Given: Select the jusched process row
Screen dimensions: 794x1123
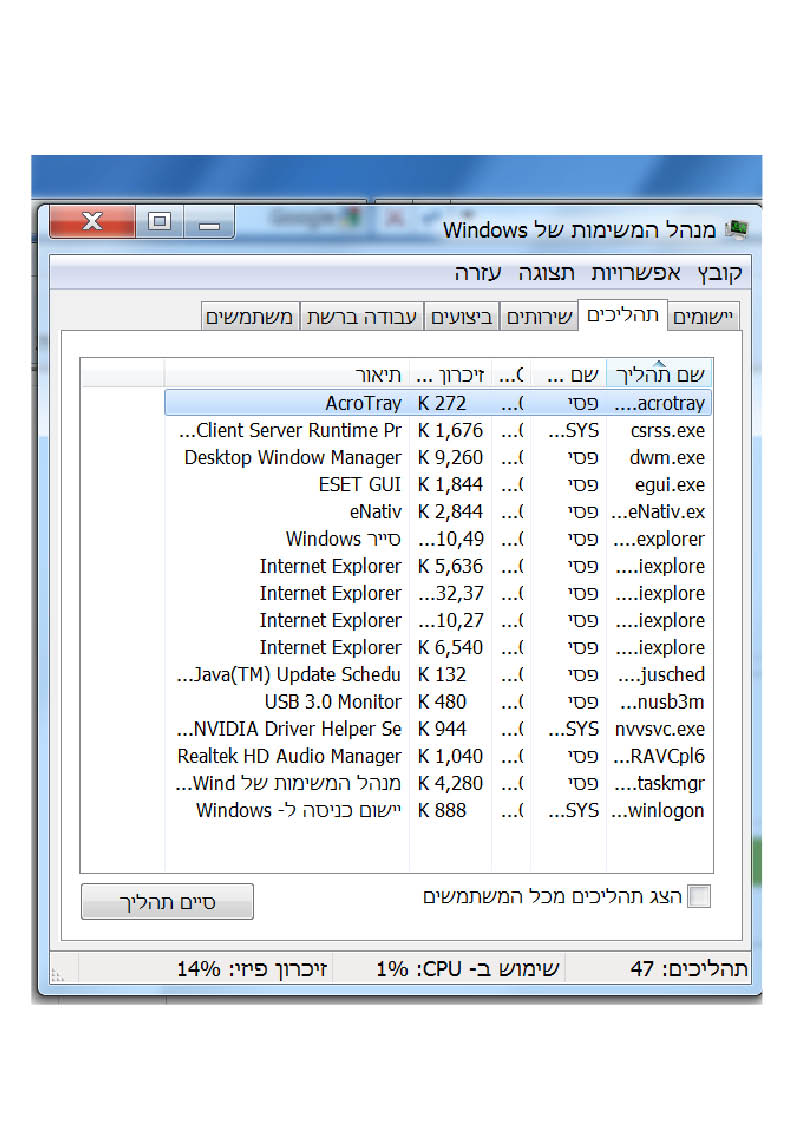Looking at the screenshot, I should coord(438,675).
